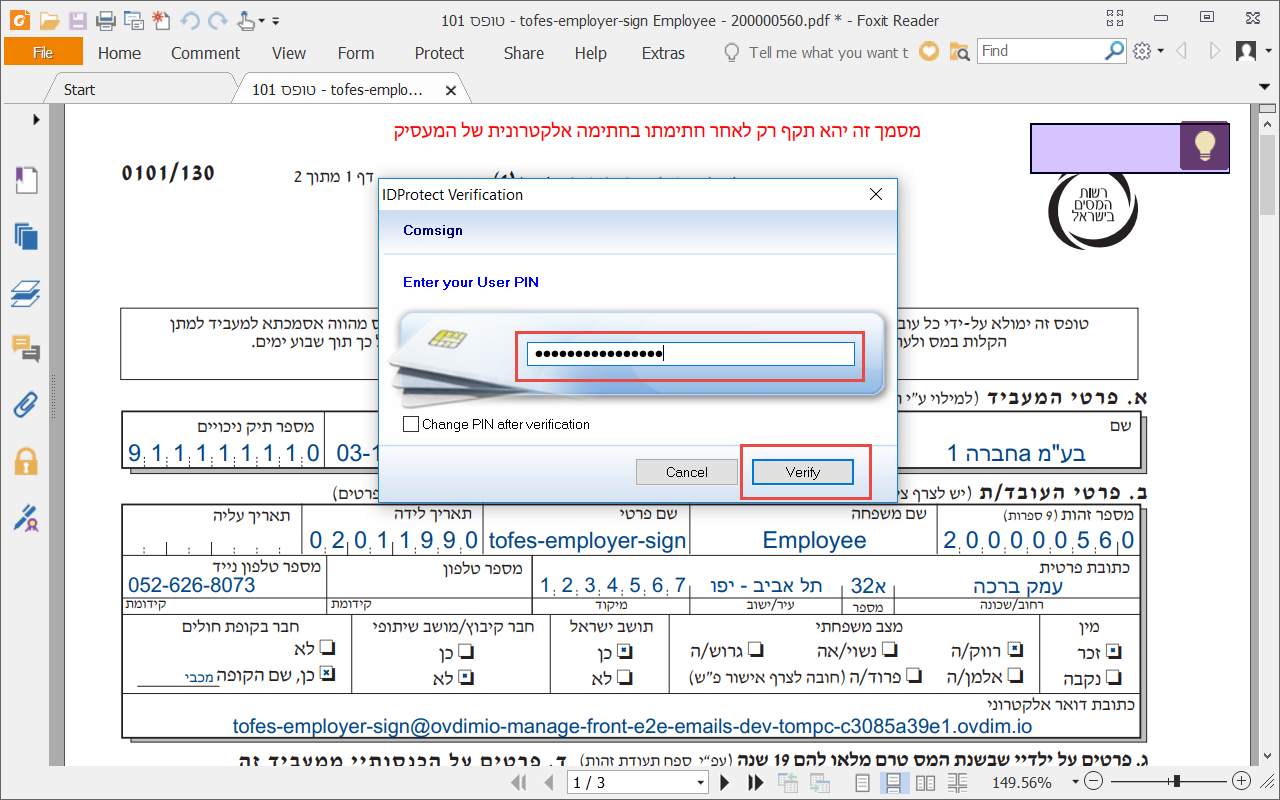Select the hand touch mode tool
Image resolution: width=1280 pixels, height=800 pixels.
click(x=246, y=20)
